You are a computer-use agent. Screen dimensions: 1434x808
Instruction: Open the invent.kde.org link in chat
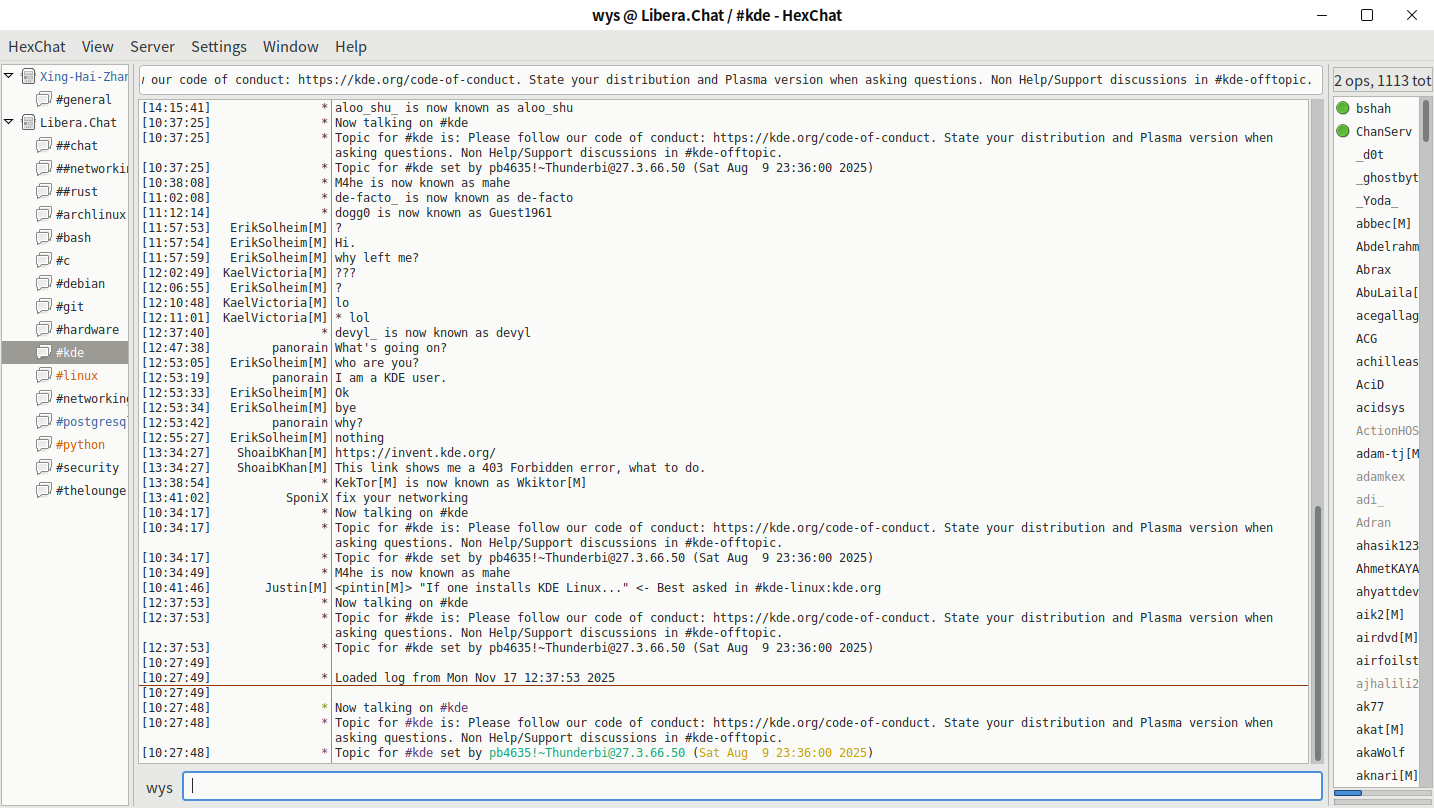[x=414, y=453]
